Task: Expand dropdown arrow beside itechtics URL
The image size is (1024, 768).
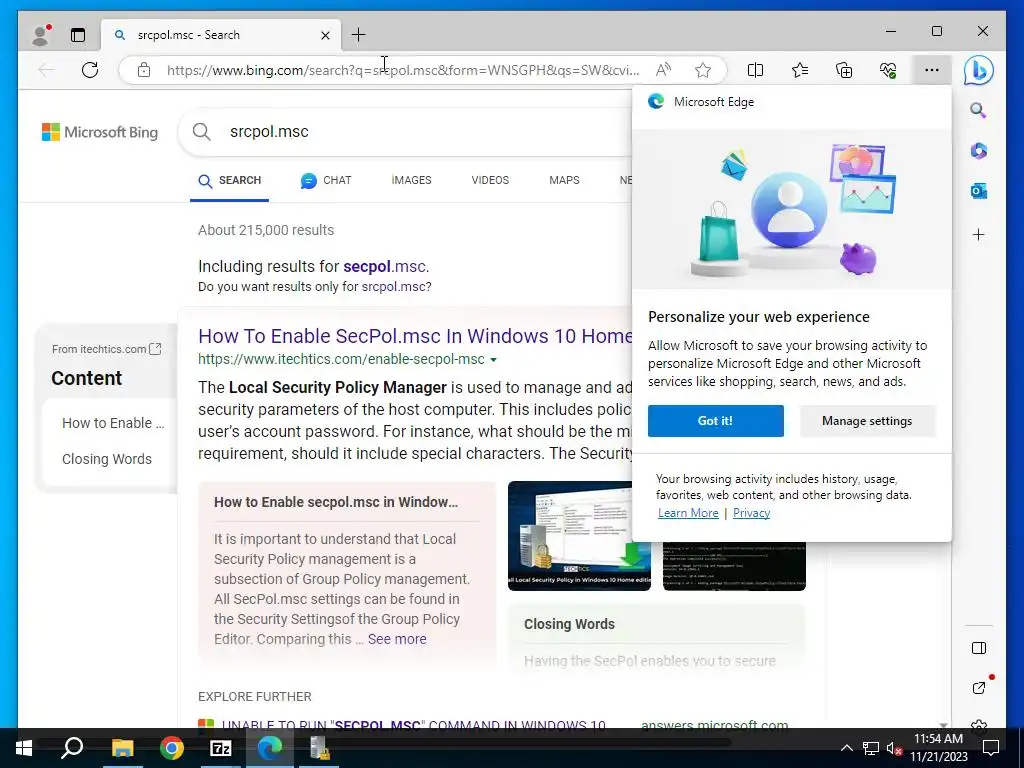Action: pos(494,360)
